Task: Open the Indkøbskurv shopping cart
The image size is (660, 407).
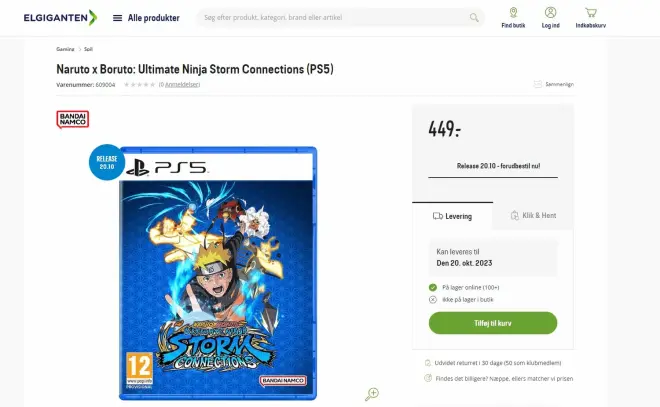Action: (591, 17)
